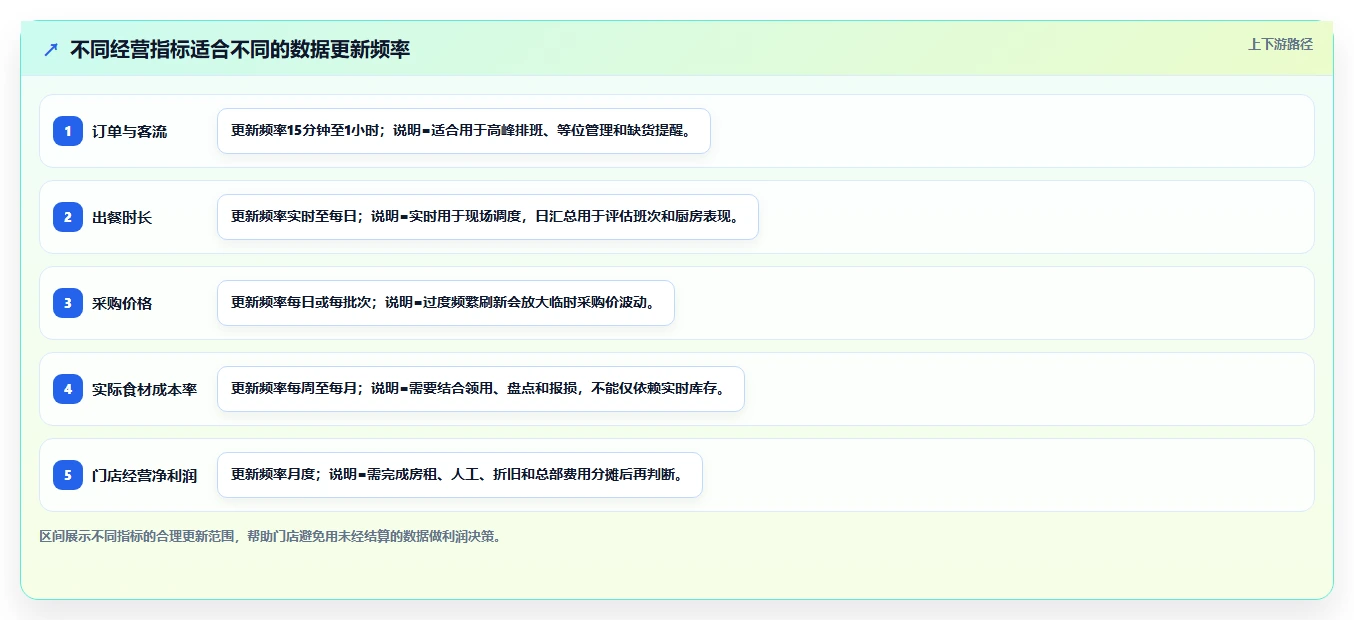Image resolution: width=1354 pixels, height=620 pixels.
Task: Select the 订单与客流 row label
Action: coord(130,131)
